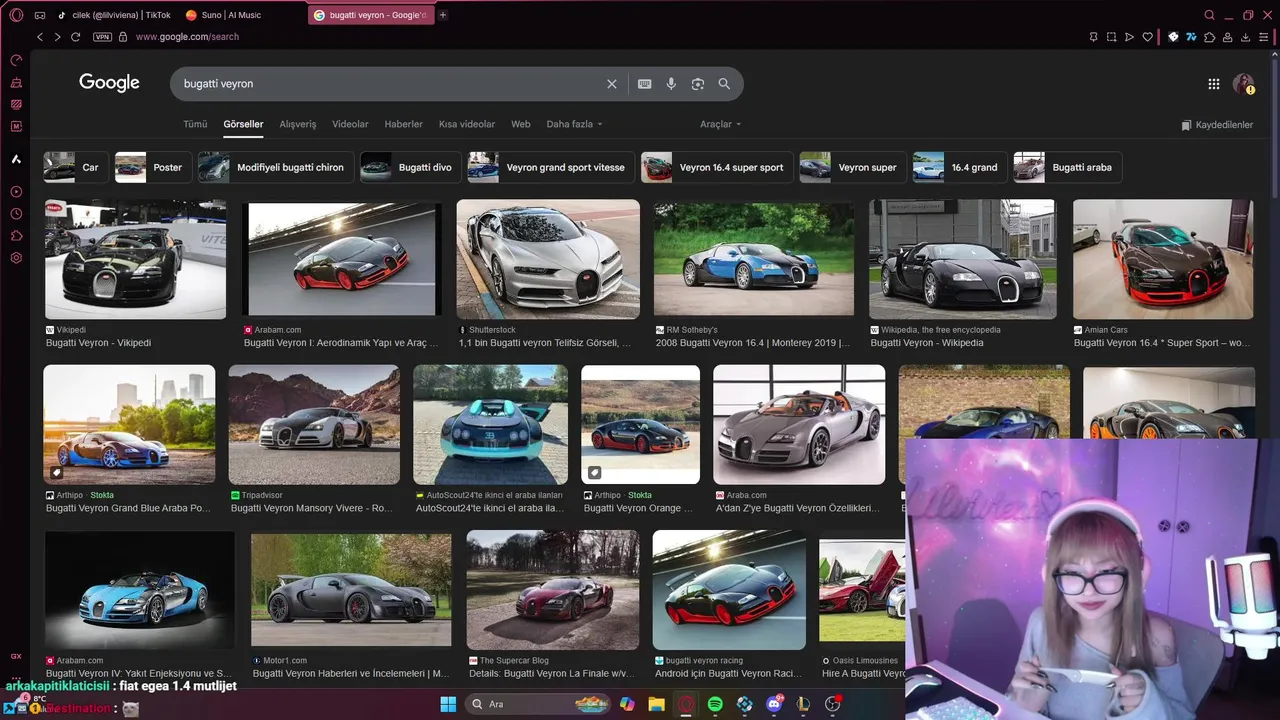The image size is (1280, 720).
Task: Select the Veyron 16.4 super sport chip
Action: tap(717, 167)
